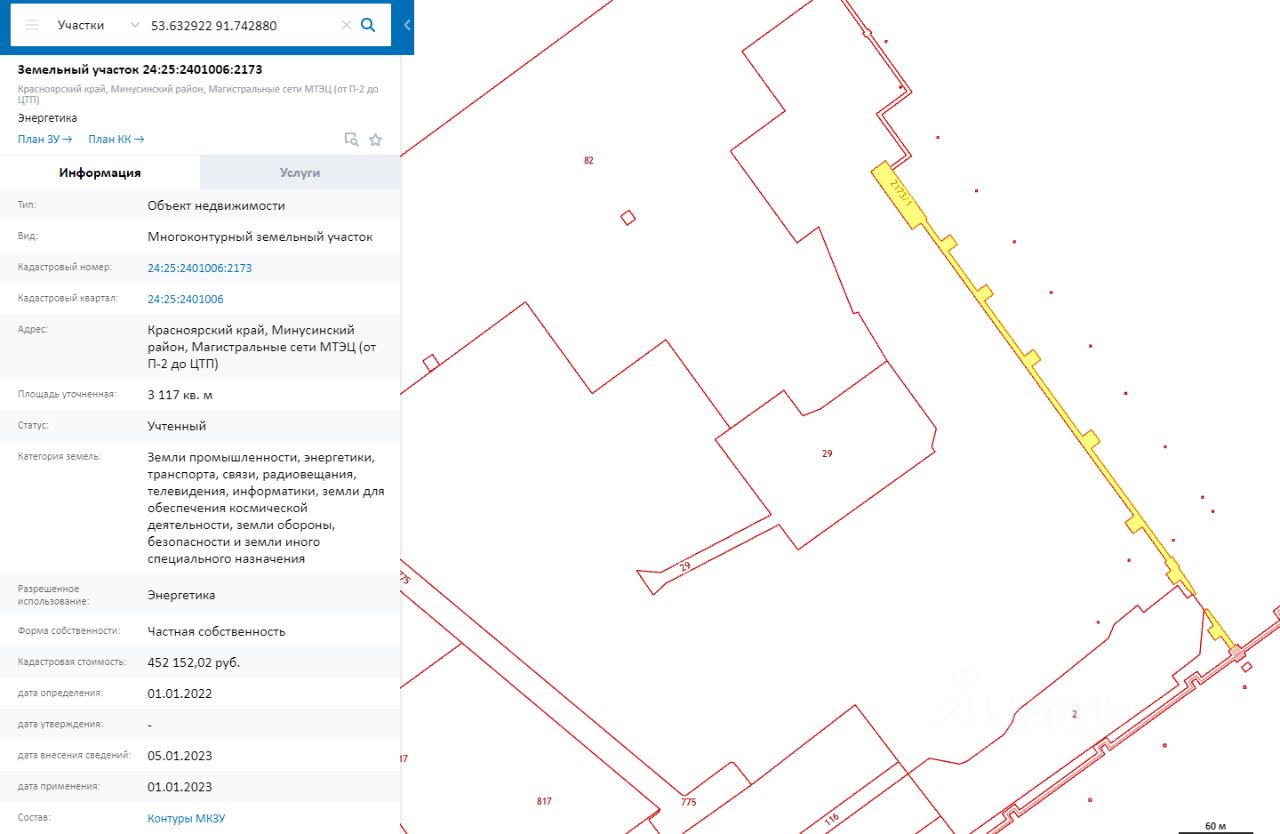Click the value 452 152,02 руб.
This screenshot has width=1280, height=834.
[x=194, y=662]
